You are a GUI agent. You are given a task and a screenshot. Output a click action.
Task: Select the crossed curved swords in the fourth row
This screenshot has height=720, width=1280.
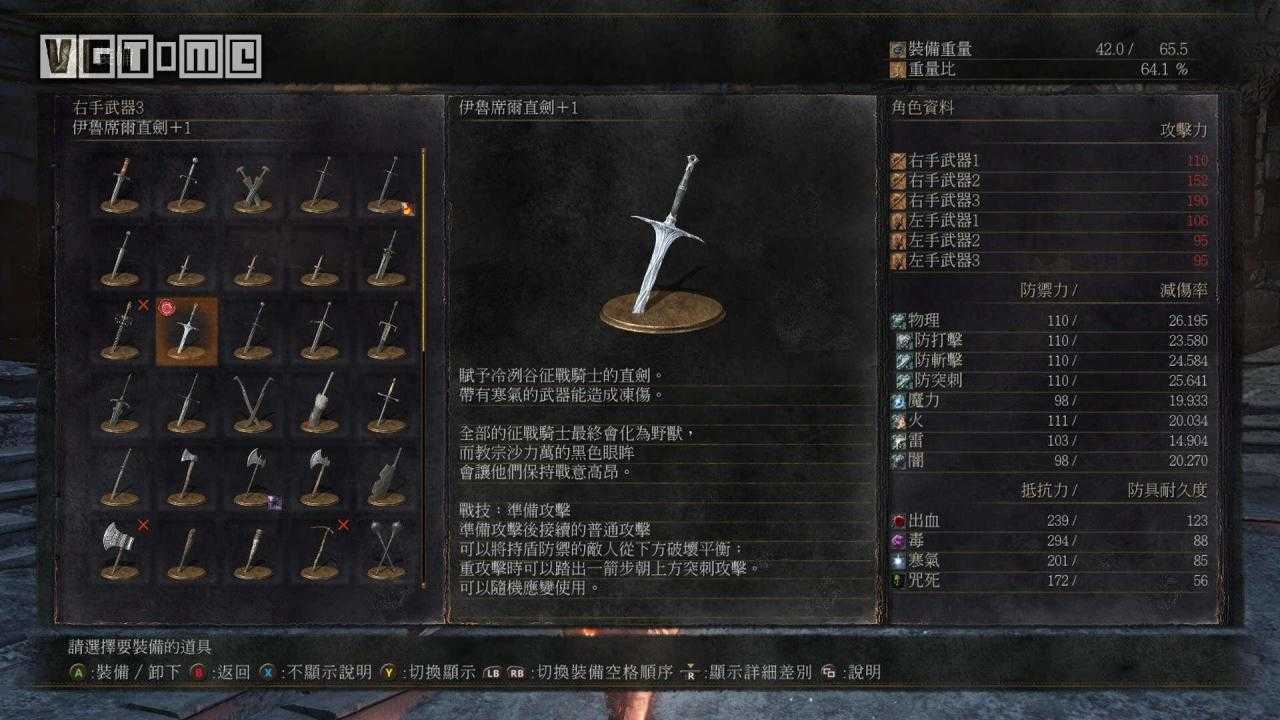pos(253,403)
